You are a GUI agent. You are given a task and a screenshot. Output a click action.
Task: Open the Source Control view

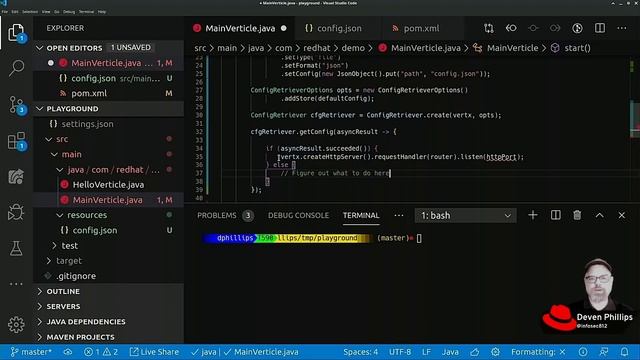[x=16, y=104]
